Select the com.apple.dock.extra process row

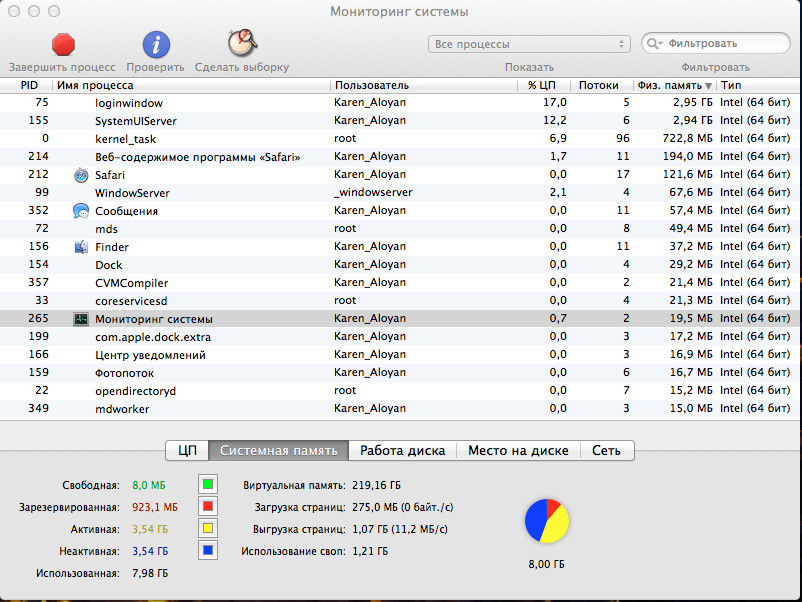(400, 337)
